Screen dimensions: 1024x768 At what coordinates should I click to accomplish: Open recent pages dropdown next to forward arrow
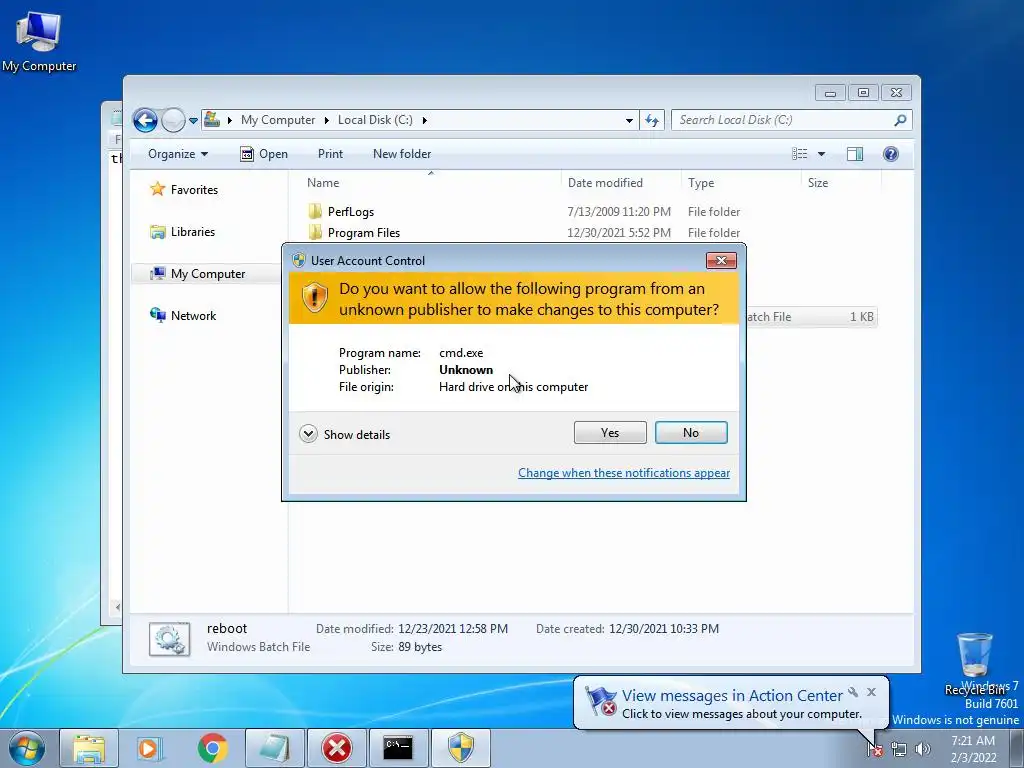[193, 120]
